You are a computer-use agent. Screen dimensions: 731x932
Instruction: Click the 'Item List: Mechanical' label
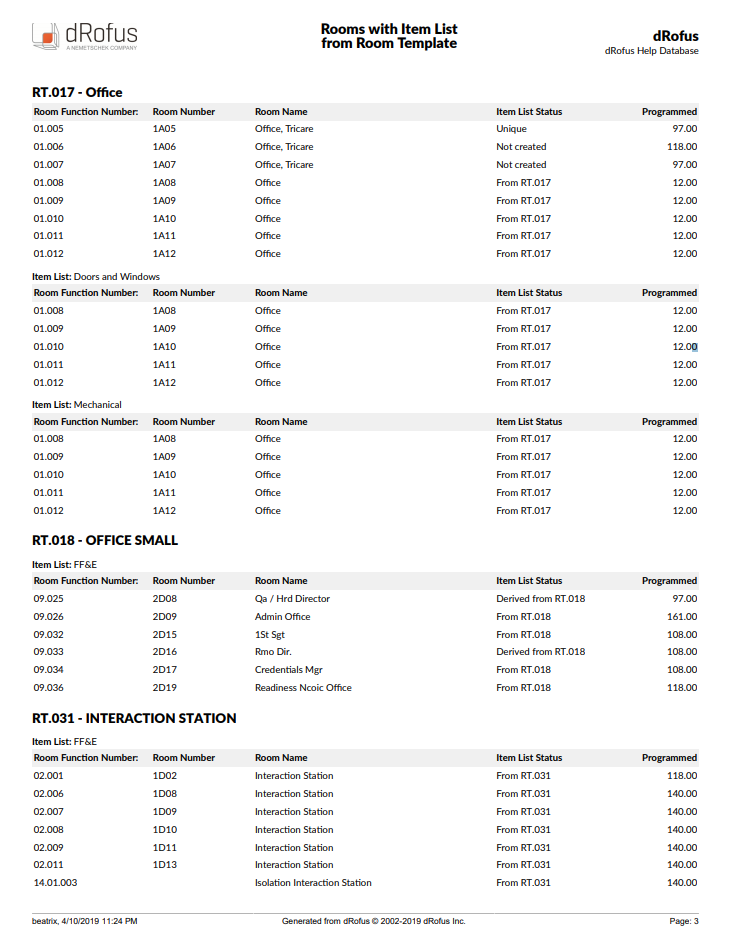click(77, 405)
